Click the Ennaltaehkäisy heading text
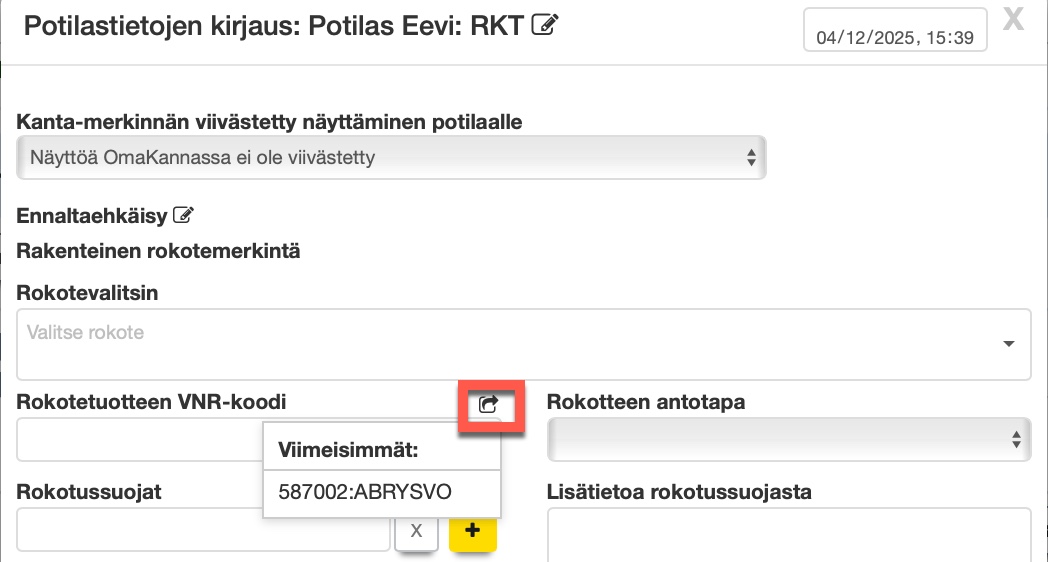This screenshot has height=562, width=1048. [x=92, y=214]
